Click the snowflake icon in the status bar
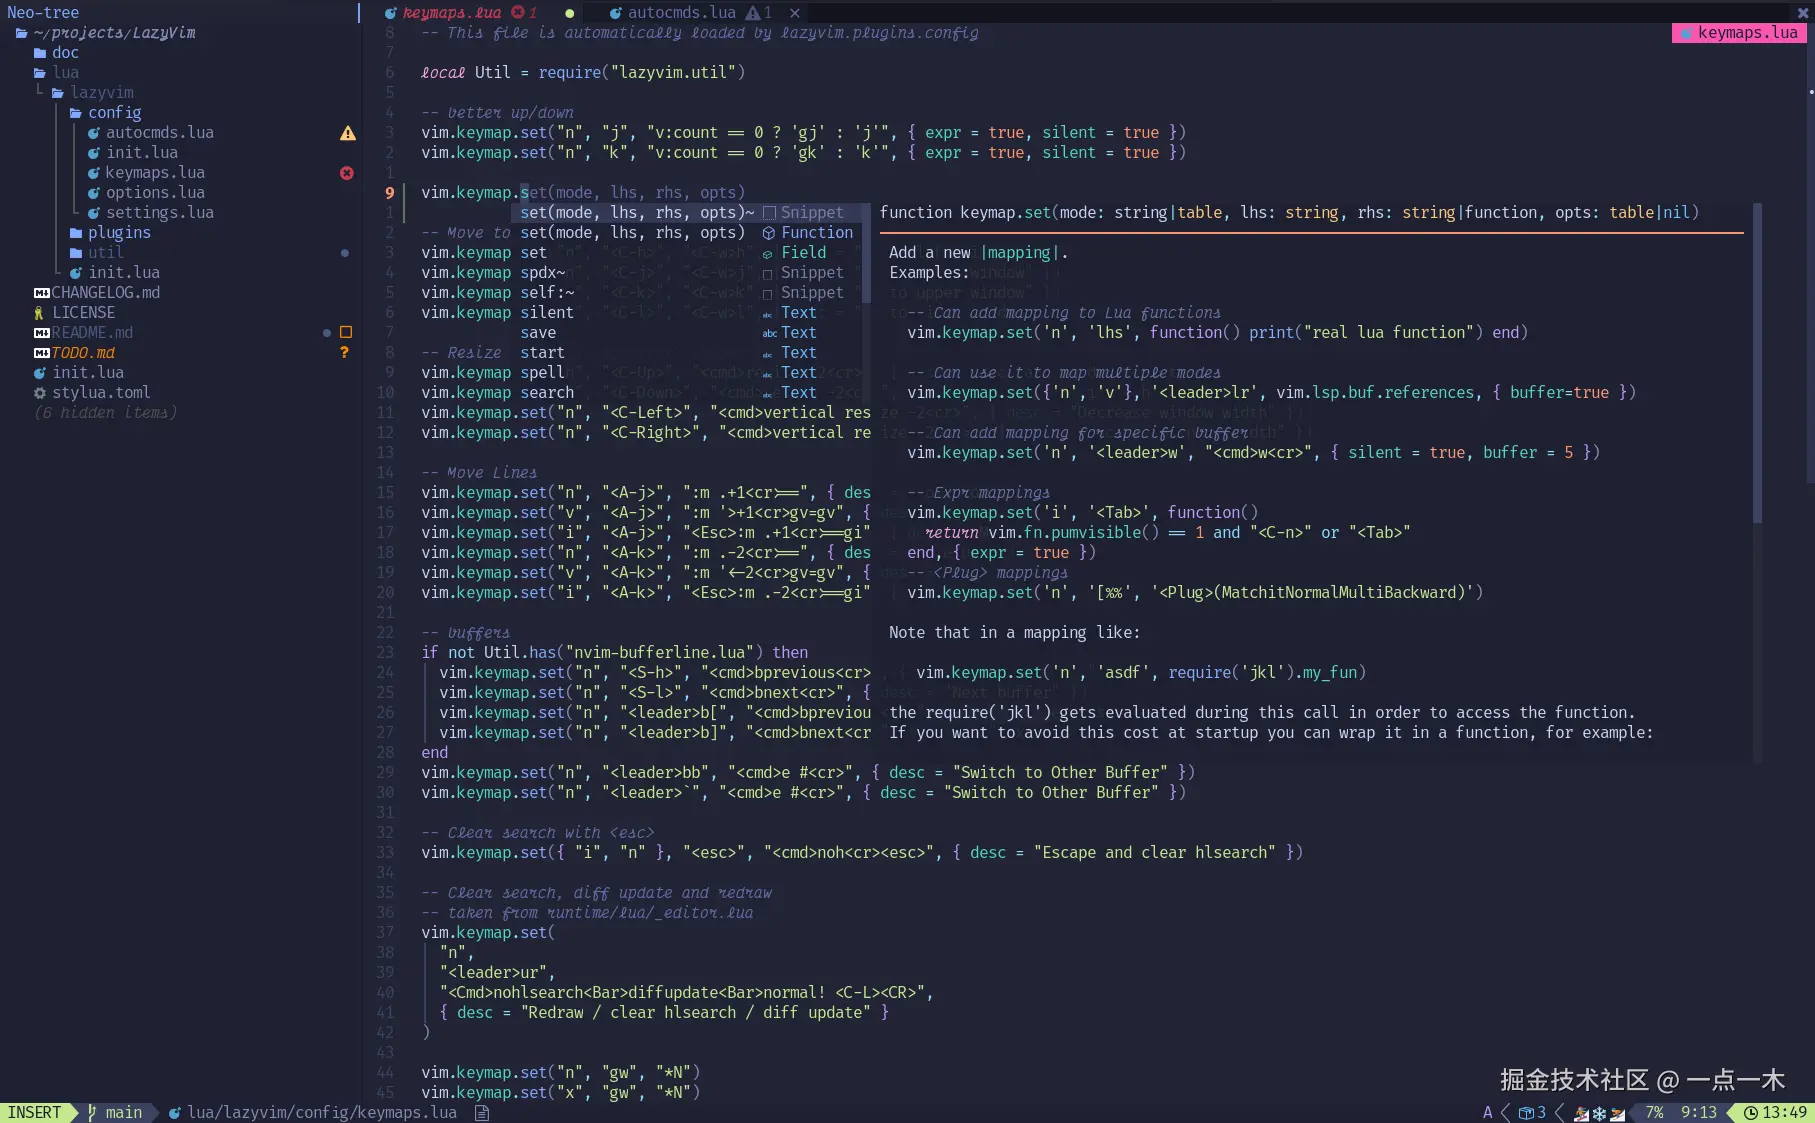Image resolution: width=1815 pixels, height=1123 pixels. coord(1598,1112)
